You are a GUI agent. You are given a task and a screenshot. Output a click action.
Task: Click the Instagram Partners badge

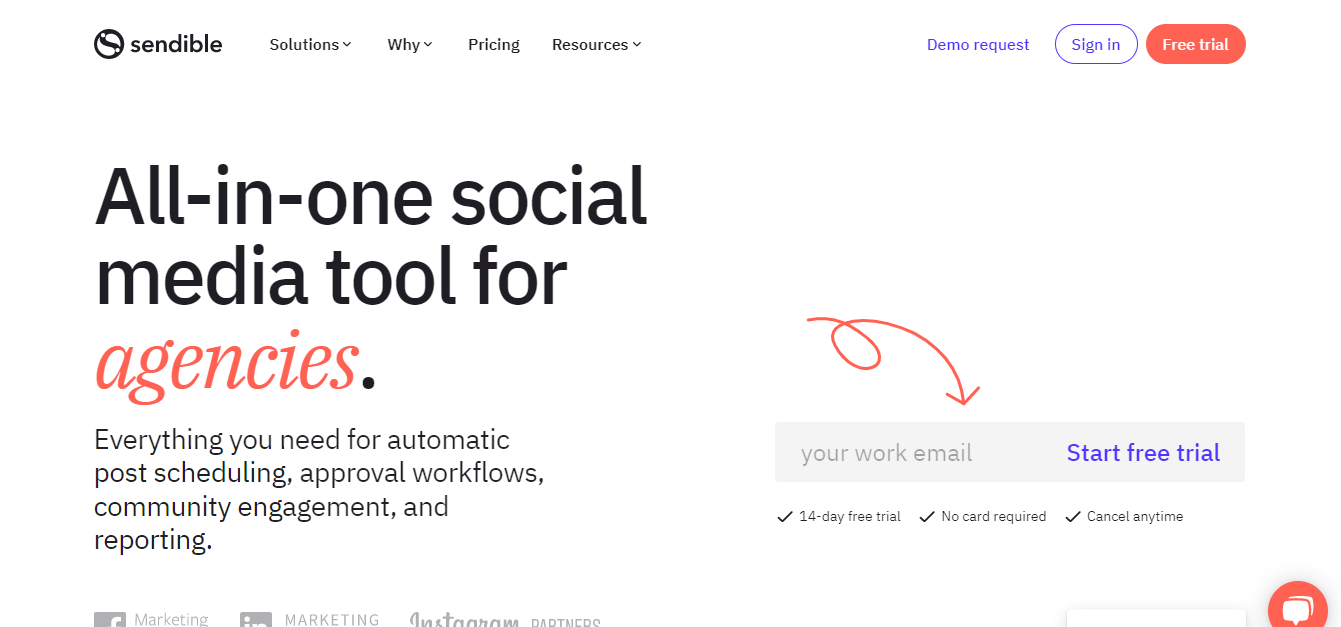505,620
